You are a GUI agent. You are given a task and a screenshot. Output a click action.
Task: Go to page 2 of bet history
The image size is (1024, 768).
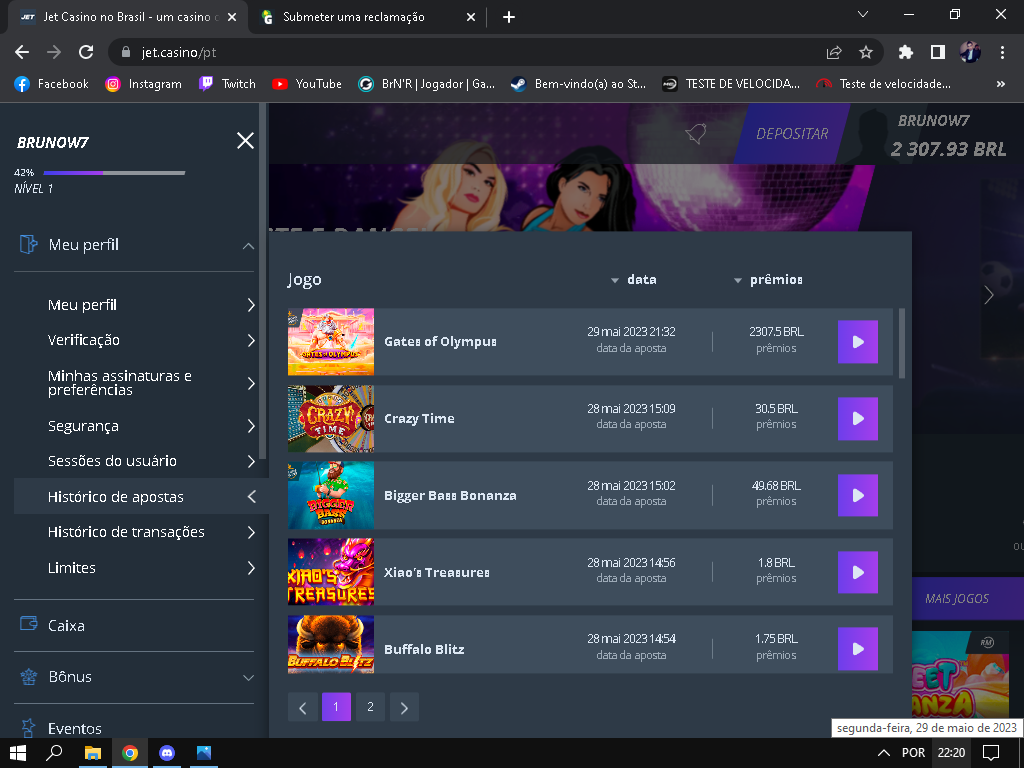pos(370,707)
